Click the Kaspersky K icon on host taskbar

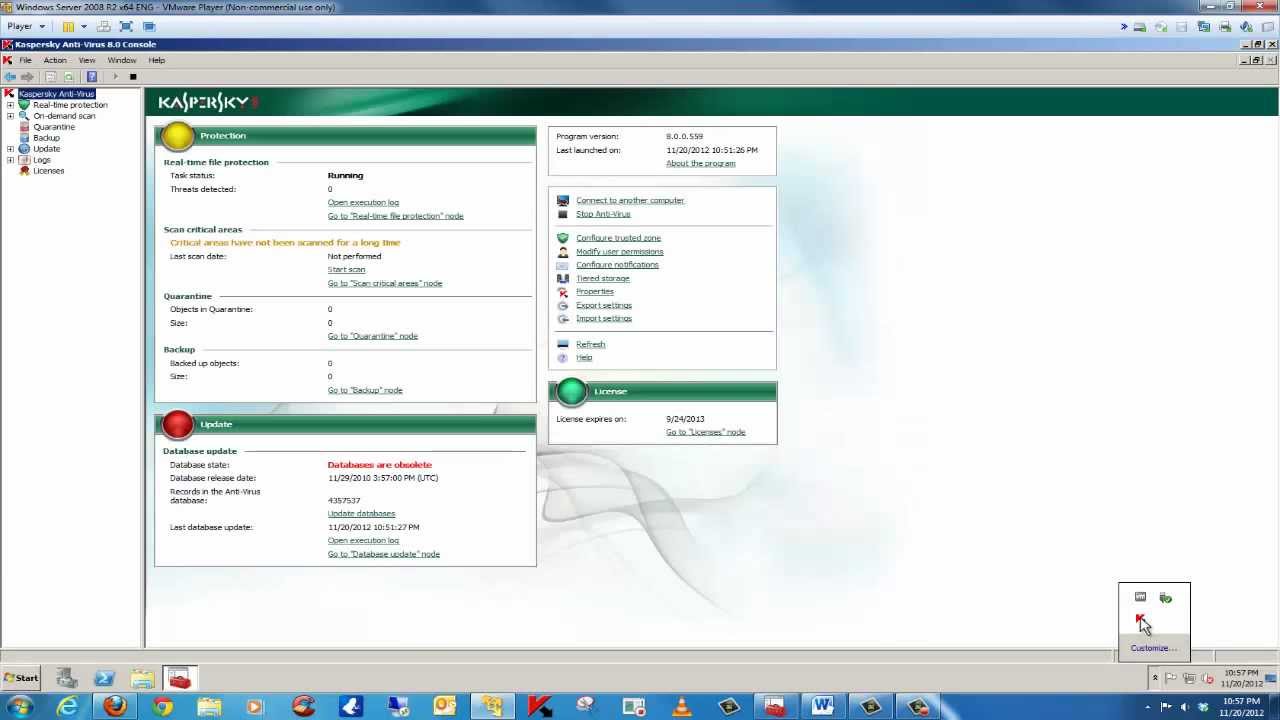click(x=540, y=706)
